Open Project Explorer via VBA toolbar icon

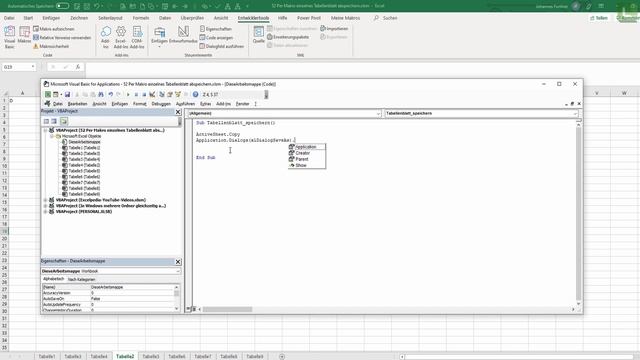(162, 94)
